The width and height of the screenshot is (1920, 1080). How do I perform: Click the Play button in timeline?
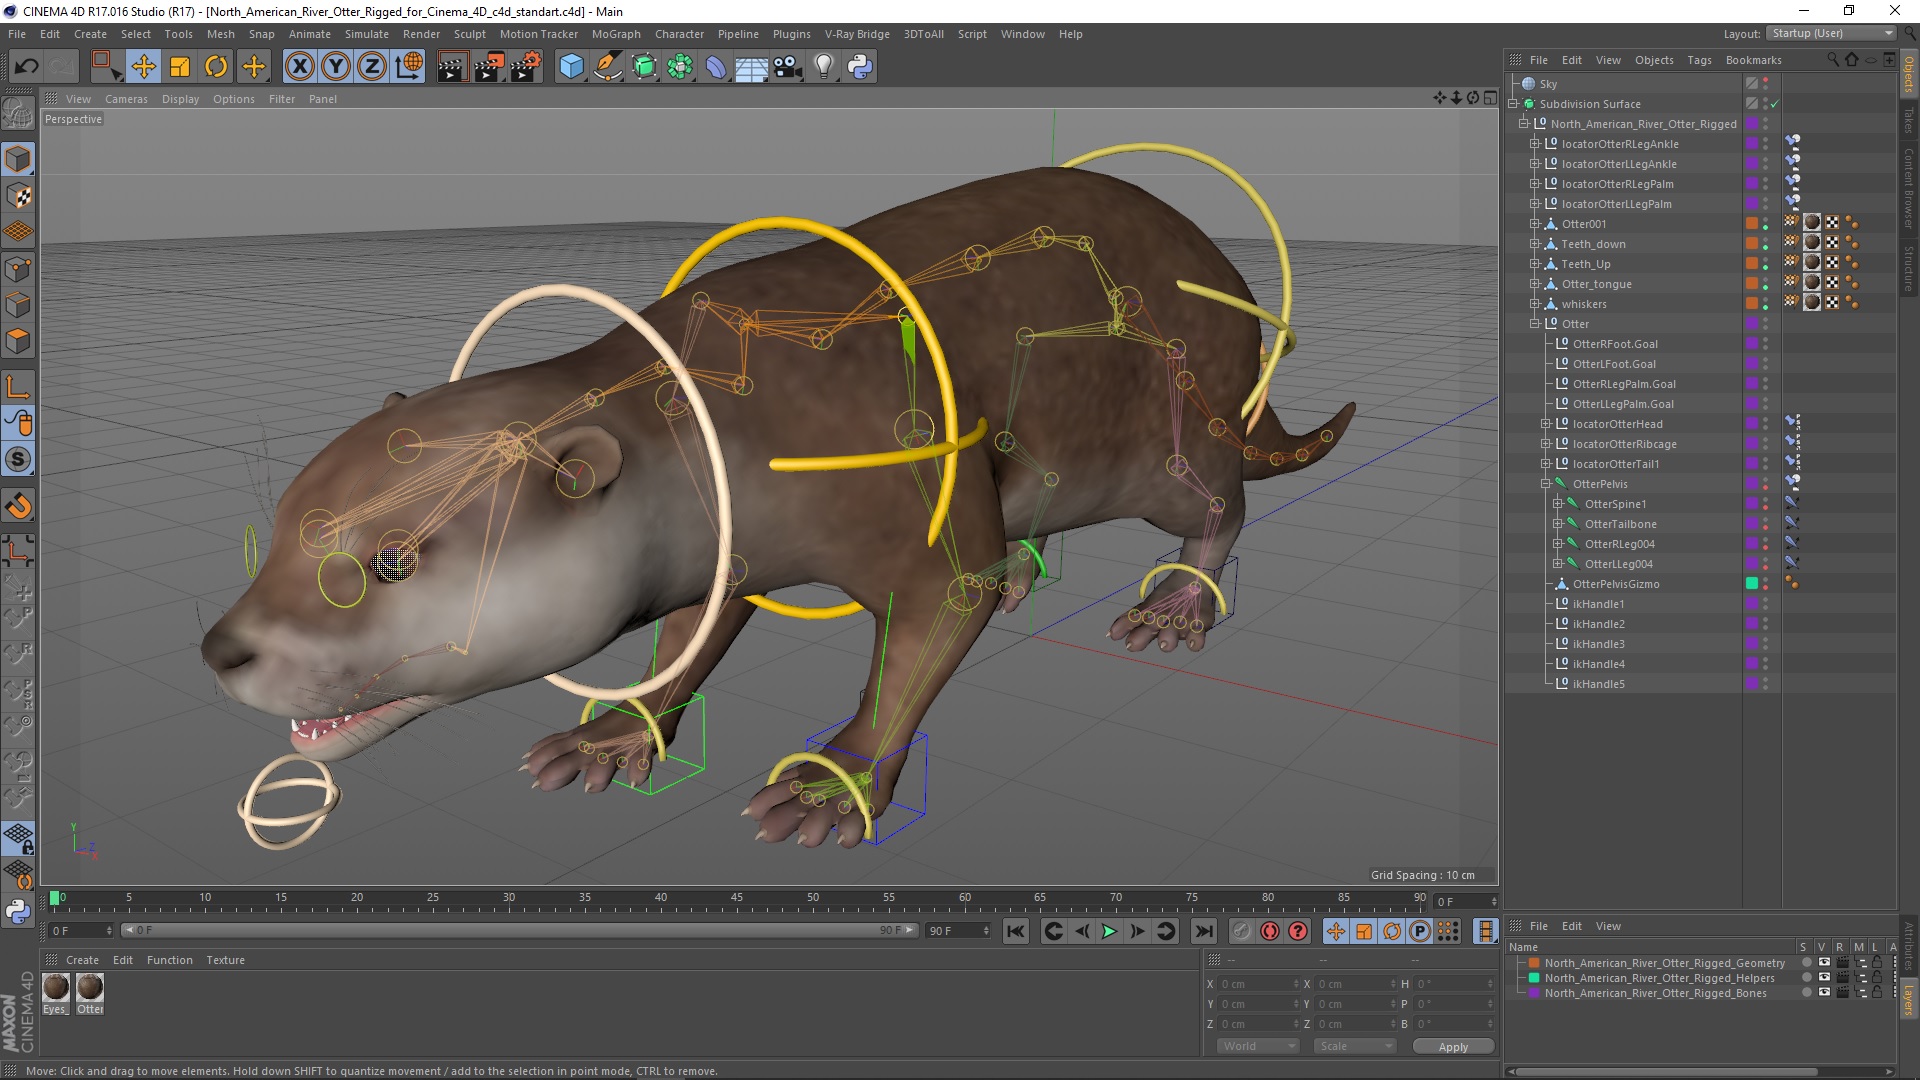pyautogui.click(x=1109, y=931)
